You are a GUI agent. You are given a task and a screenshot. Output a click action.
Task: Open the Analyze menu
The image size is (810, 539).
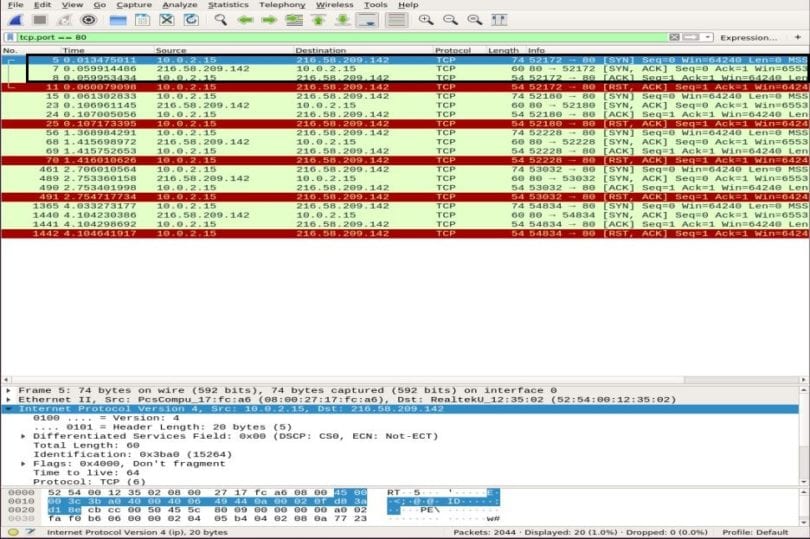click(180, 5)
